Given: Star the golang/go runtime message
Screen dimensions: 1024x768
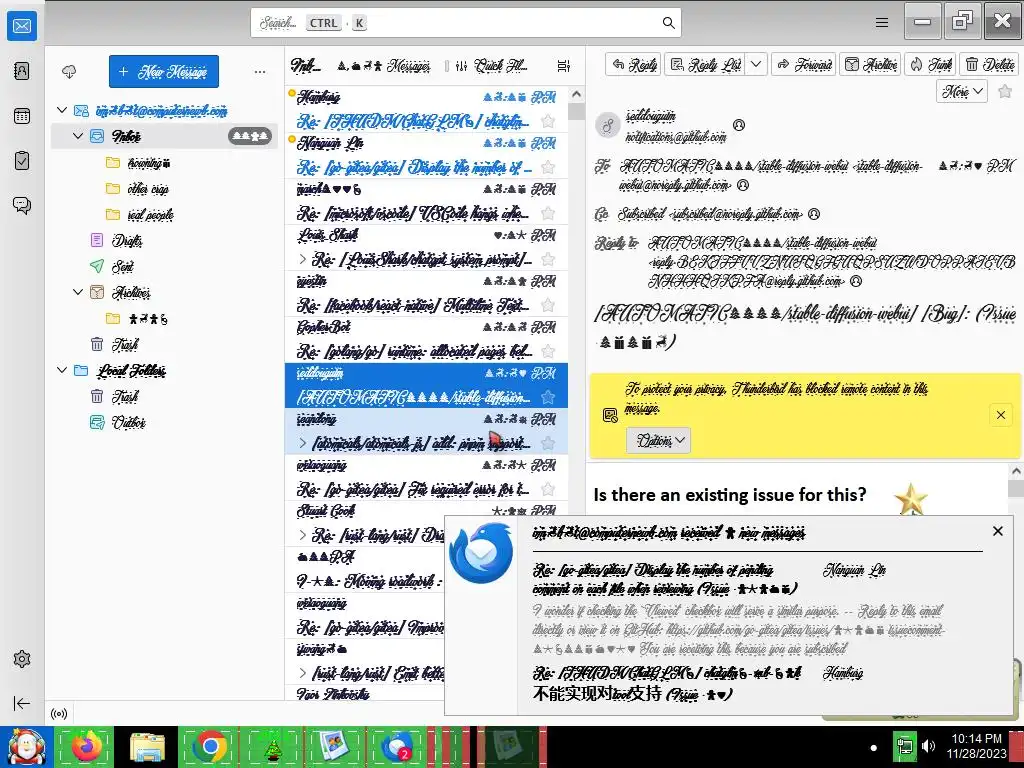Looking at the screenshot, I should coord(548,351).
